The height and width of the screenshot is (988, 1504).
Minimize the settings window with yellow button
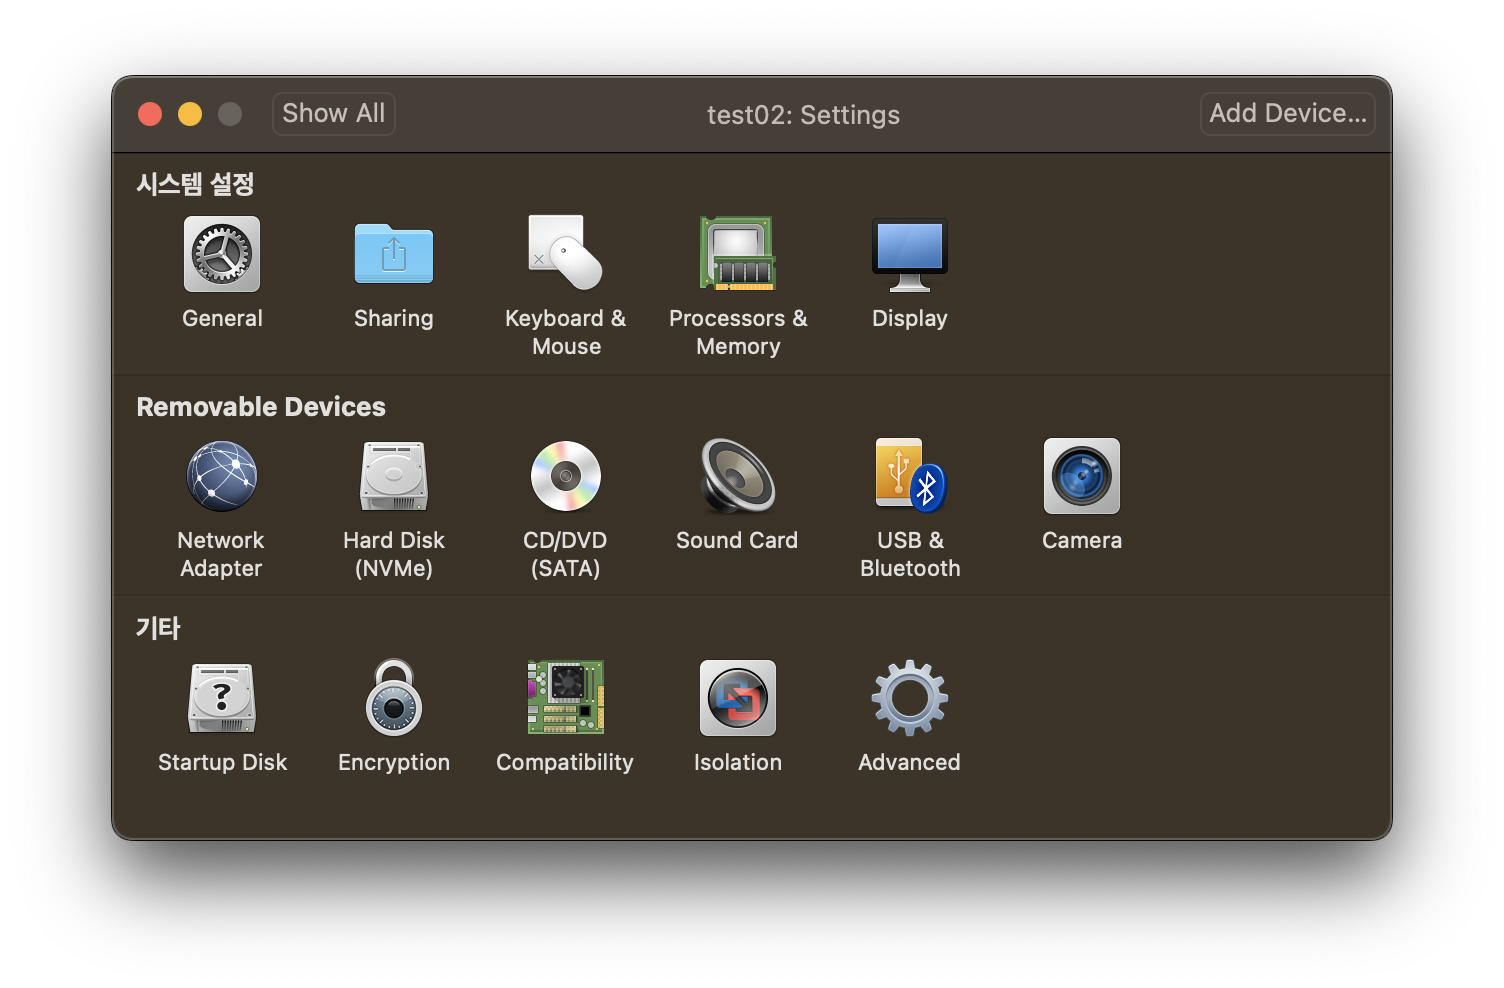pyautogui.click(x=190, y=114)
